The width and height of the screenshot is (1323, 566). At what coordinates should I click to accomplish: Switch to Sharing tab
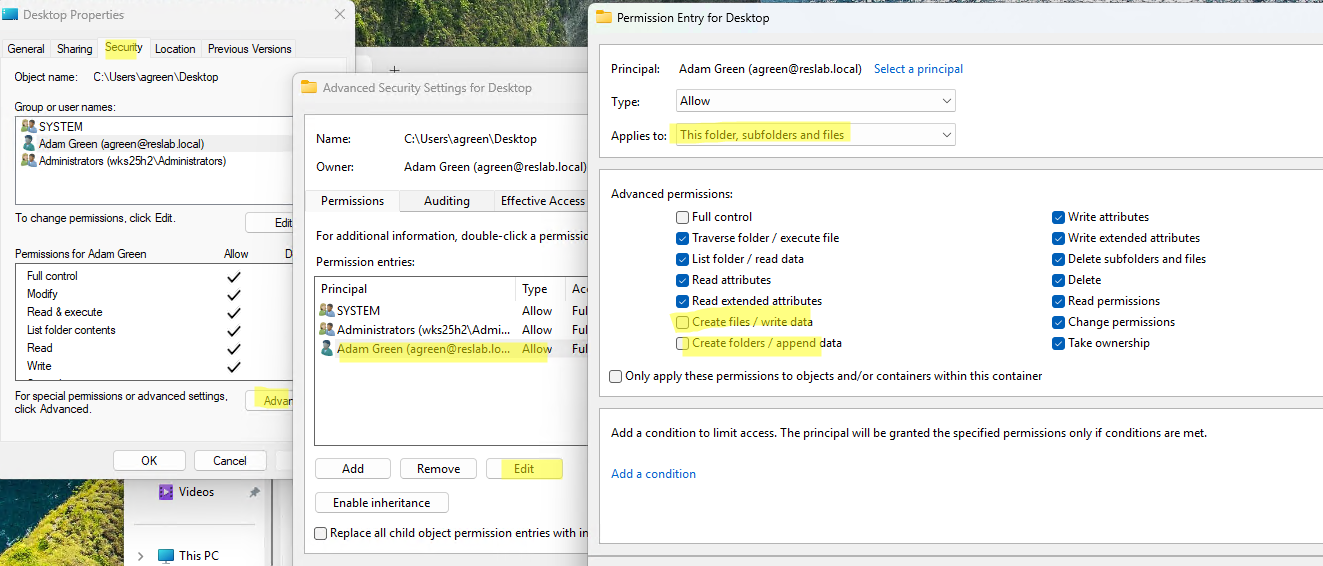75,49
